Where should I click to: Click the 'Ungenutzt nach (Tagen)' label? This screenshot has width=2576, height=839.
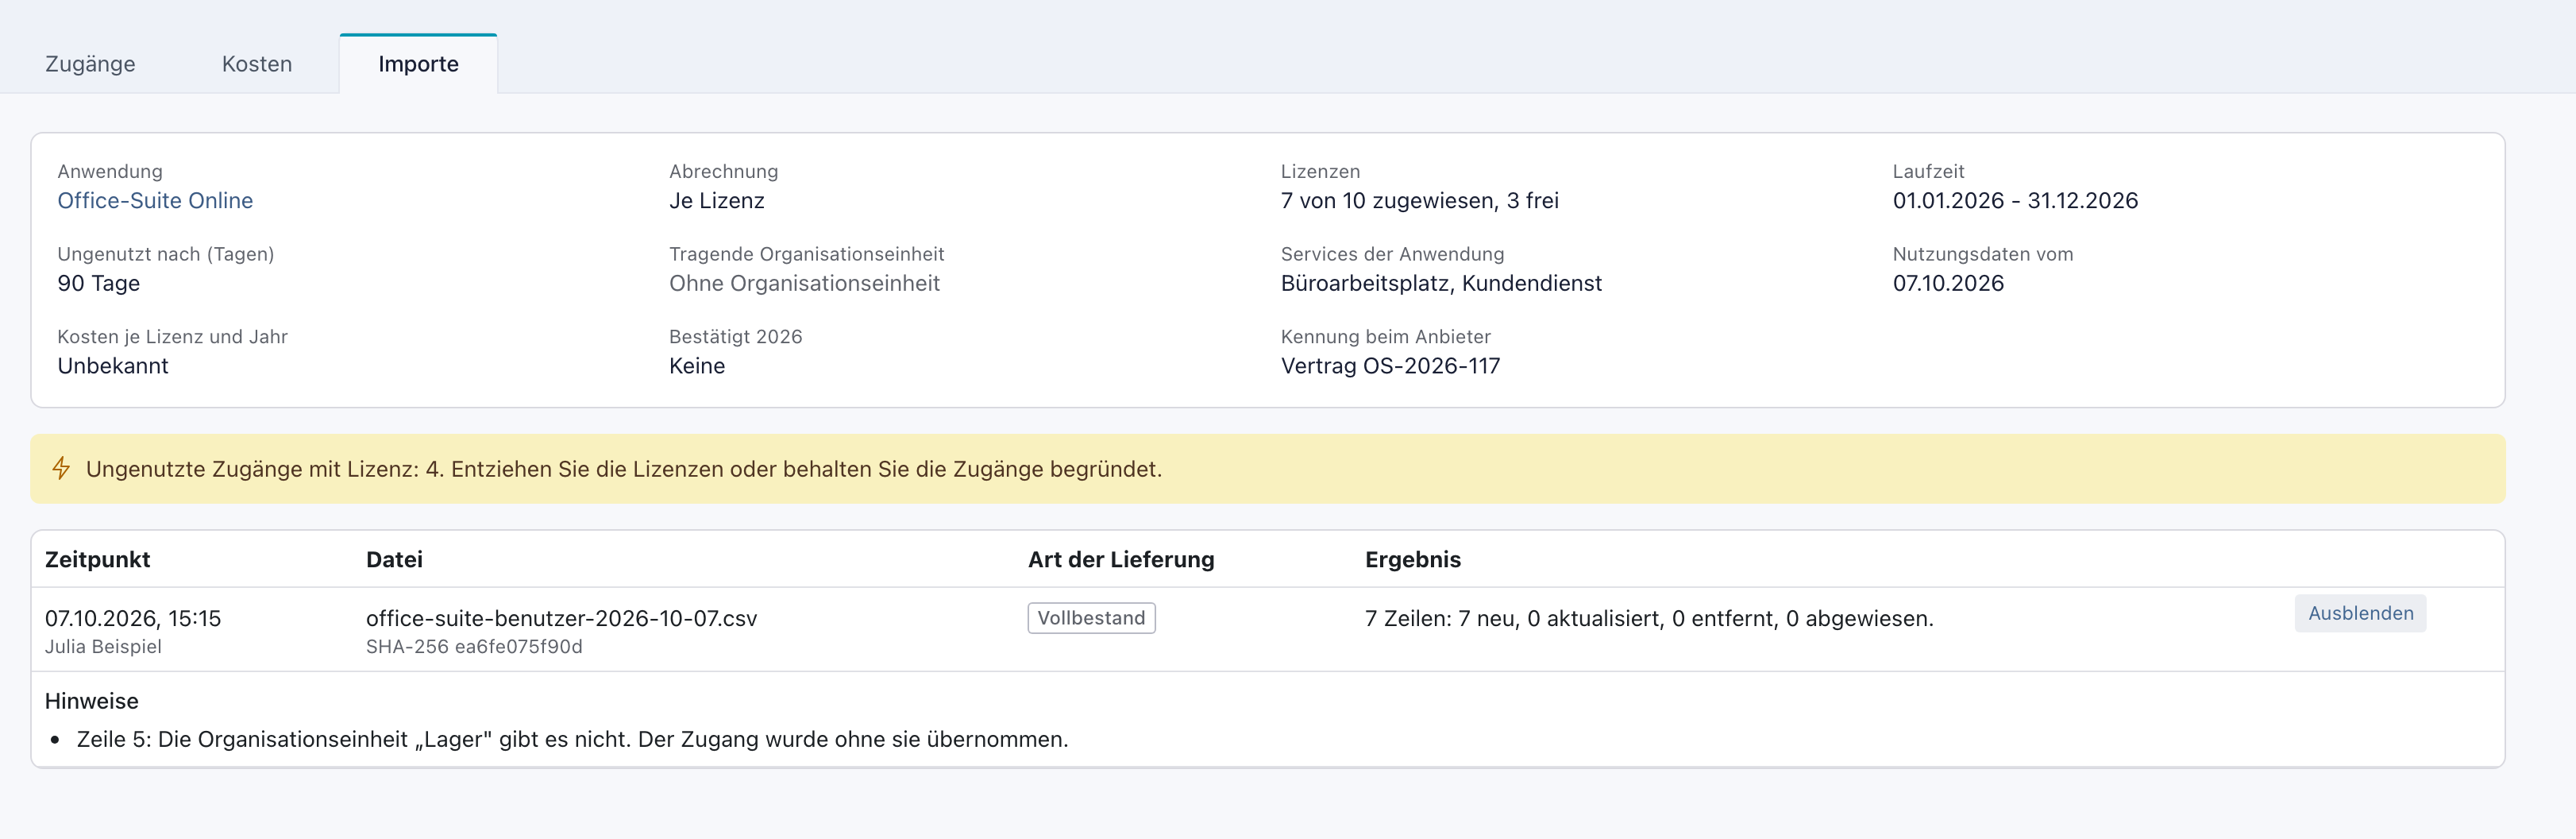pyautogui.click(x=165, y=254)
